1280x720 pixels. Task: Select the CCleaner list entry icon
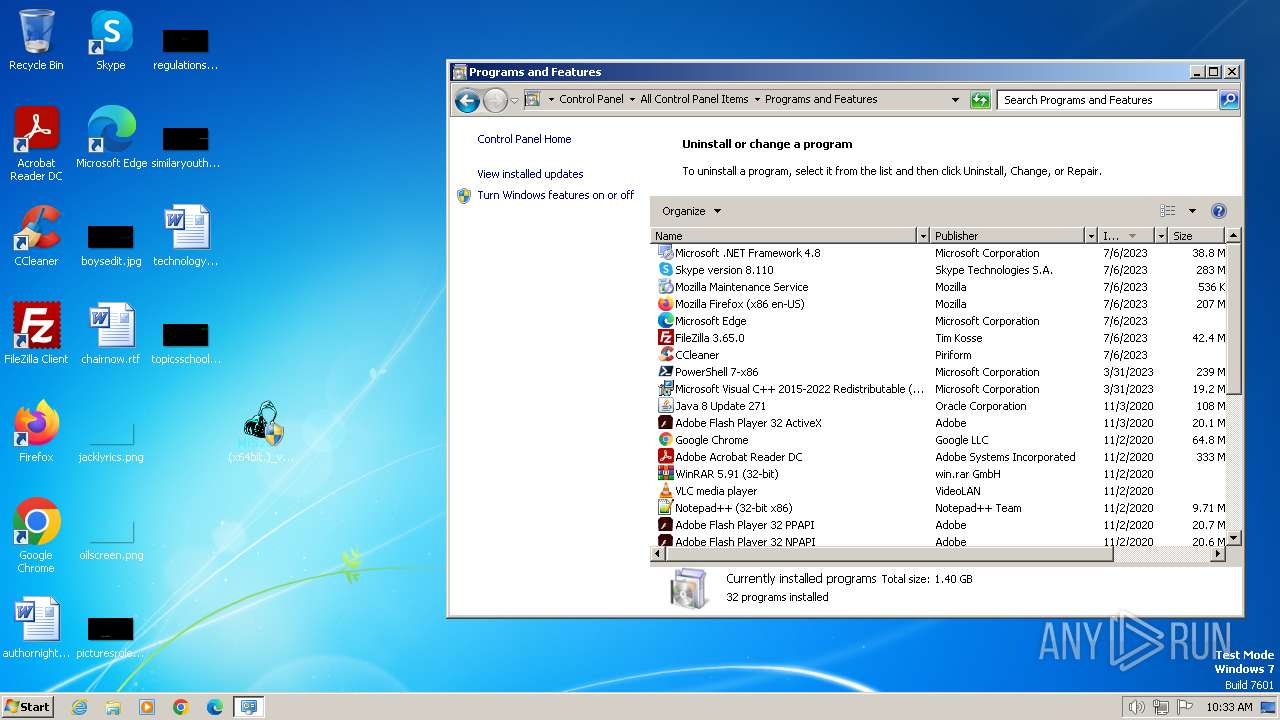pos(666,355)
